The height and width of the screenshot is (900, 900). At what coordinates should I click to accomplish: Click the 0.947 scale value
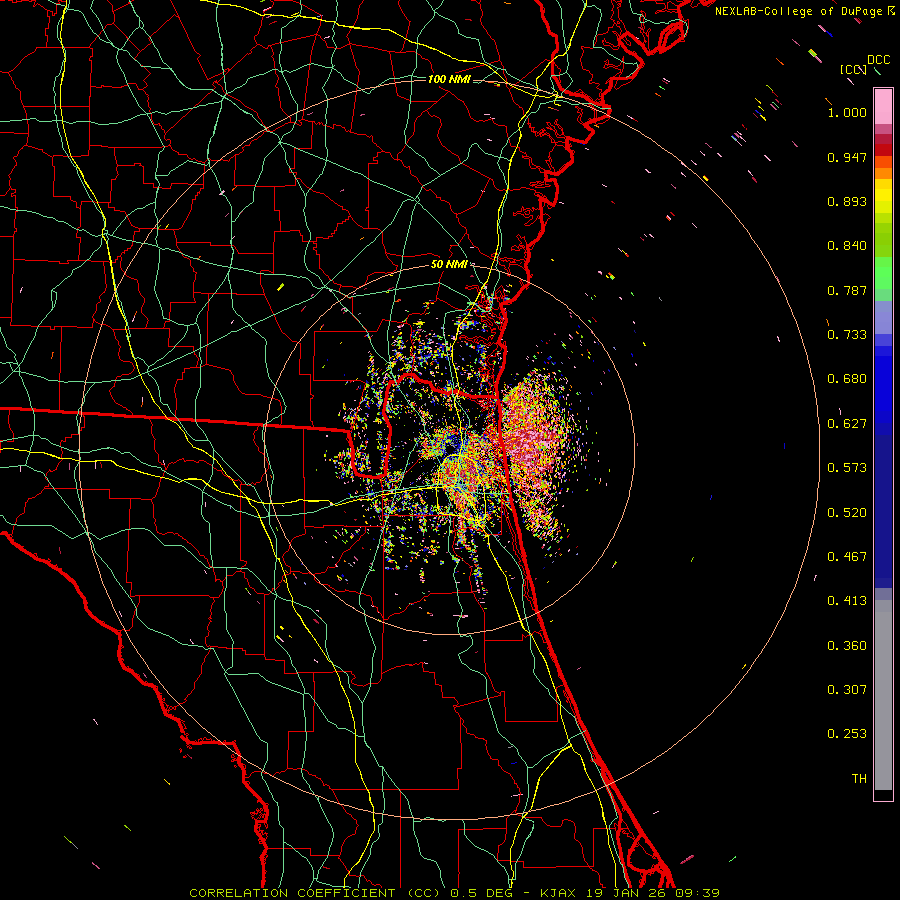tap(847, 157)
